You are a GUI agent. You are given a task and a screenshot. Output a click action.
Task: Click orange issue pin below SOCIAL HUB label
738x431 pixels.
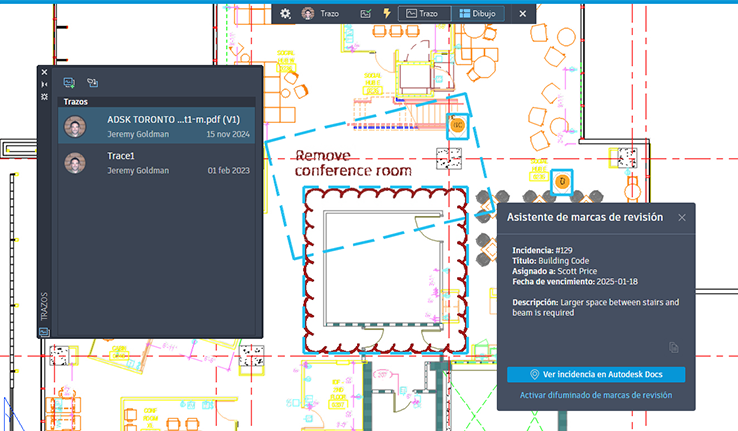(562, 181)
